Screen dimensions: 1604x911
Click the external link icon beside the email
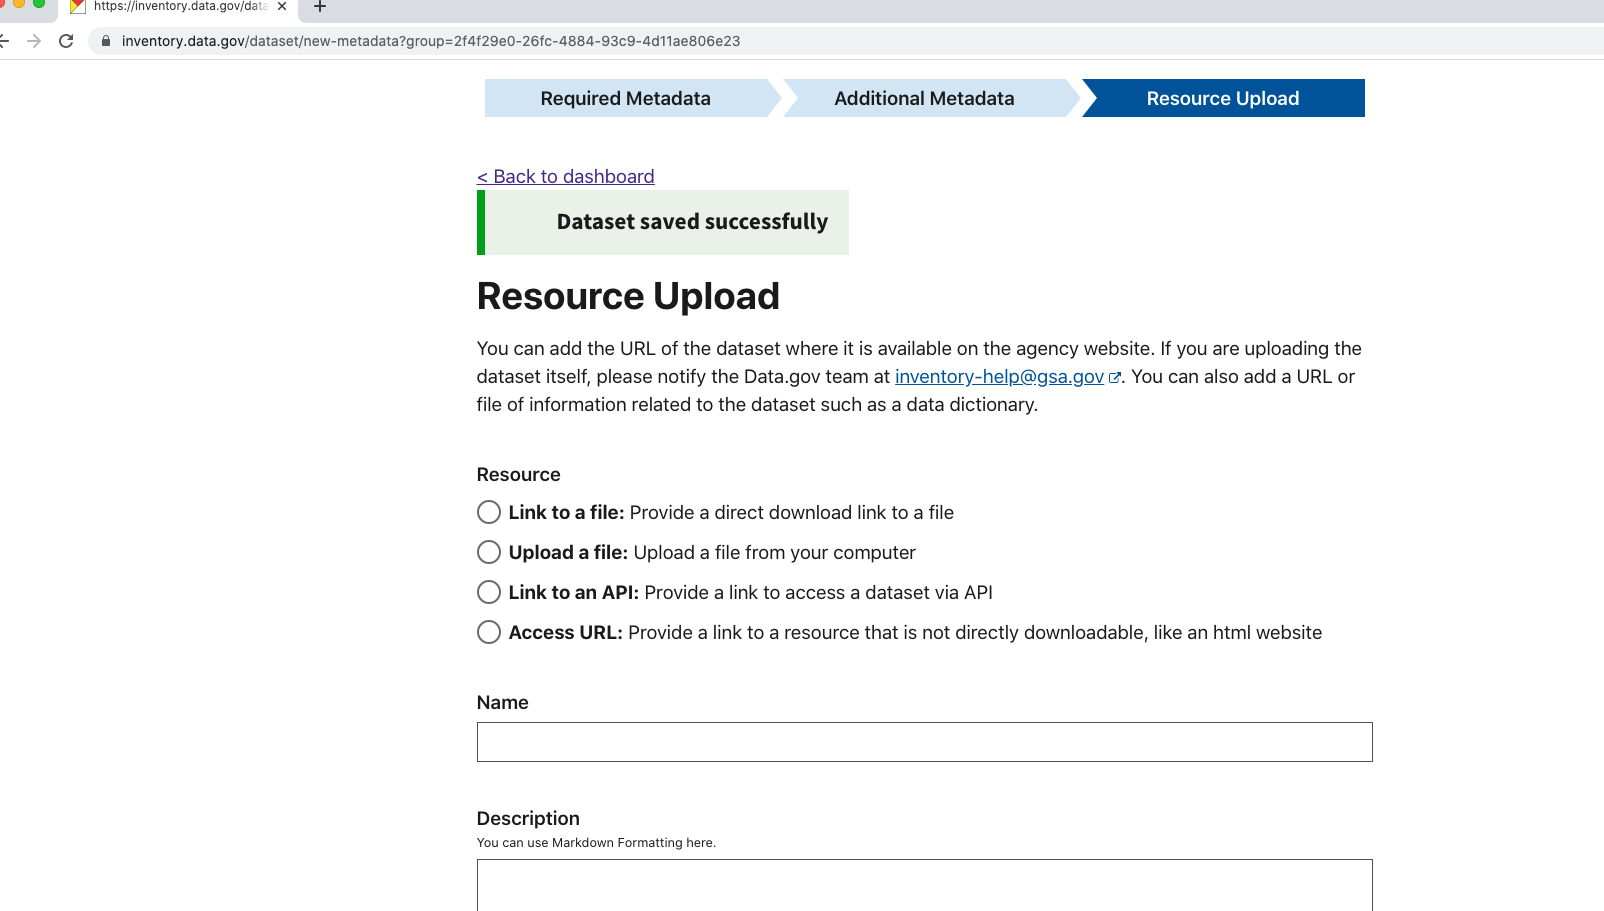point(1114,378)
